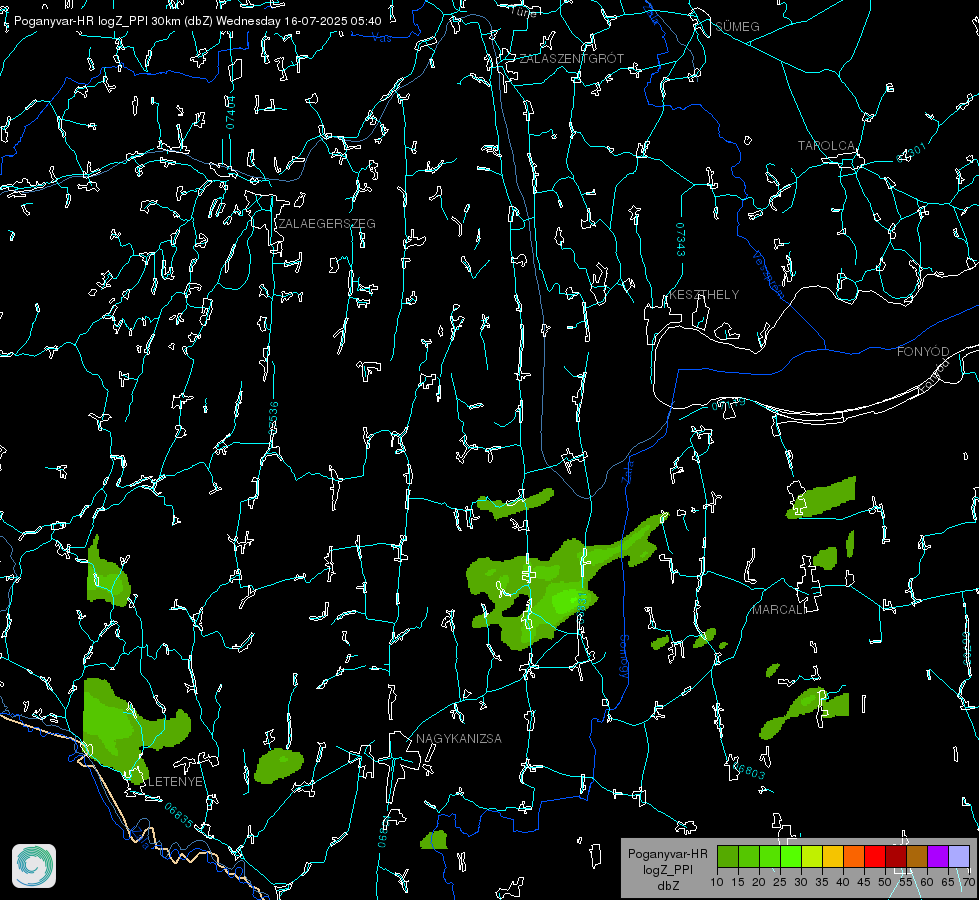Click the KESZTHELY town label
This screenshot has height=900, width=979.
tap(704, 294)
